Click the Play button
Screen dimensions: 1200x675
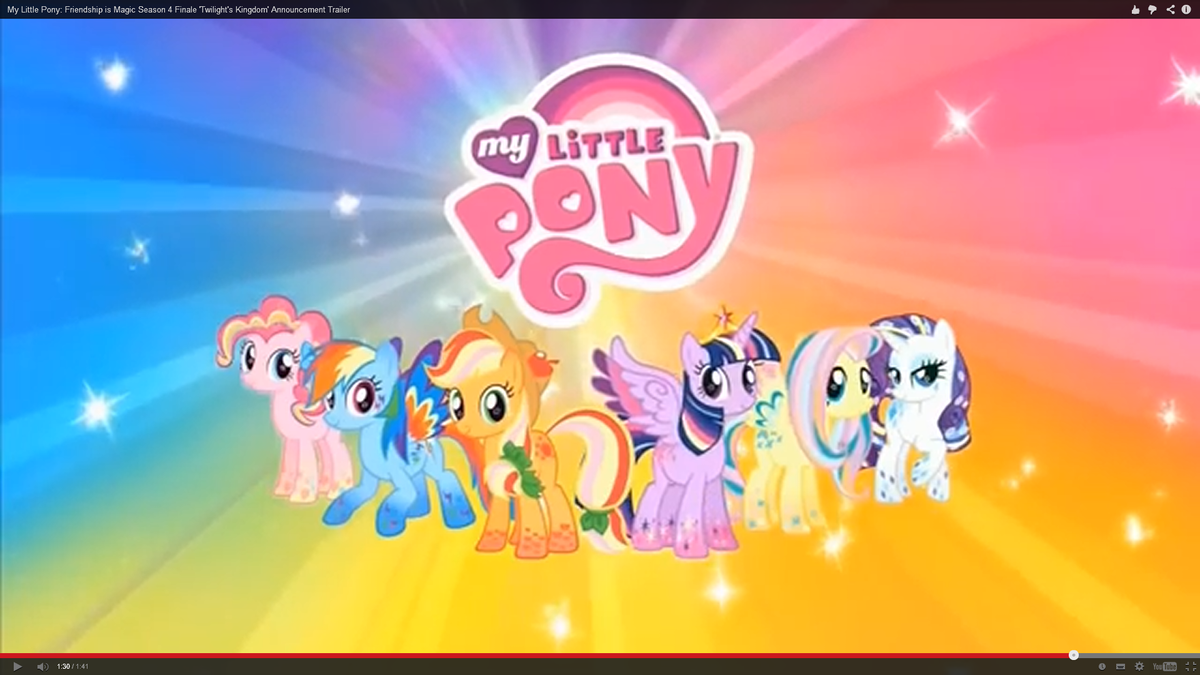click(x=17, y=666)
